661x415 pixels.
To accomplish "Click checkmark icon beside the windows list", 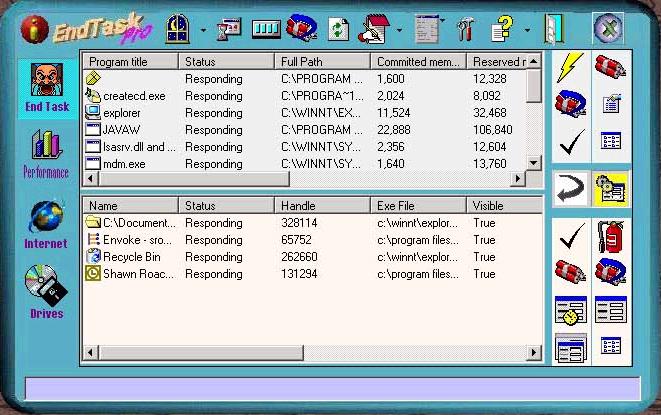I will 572,235.
